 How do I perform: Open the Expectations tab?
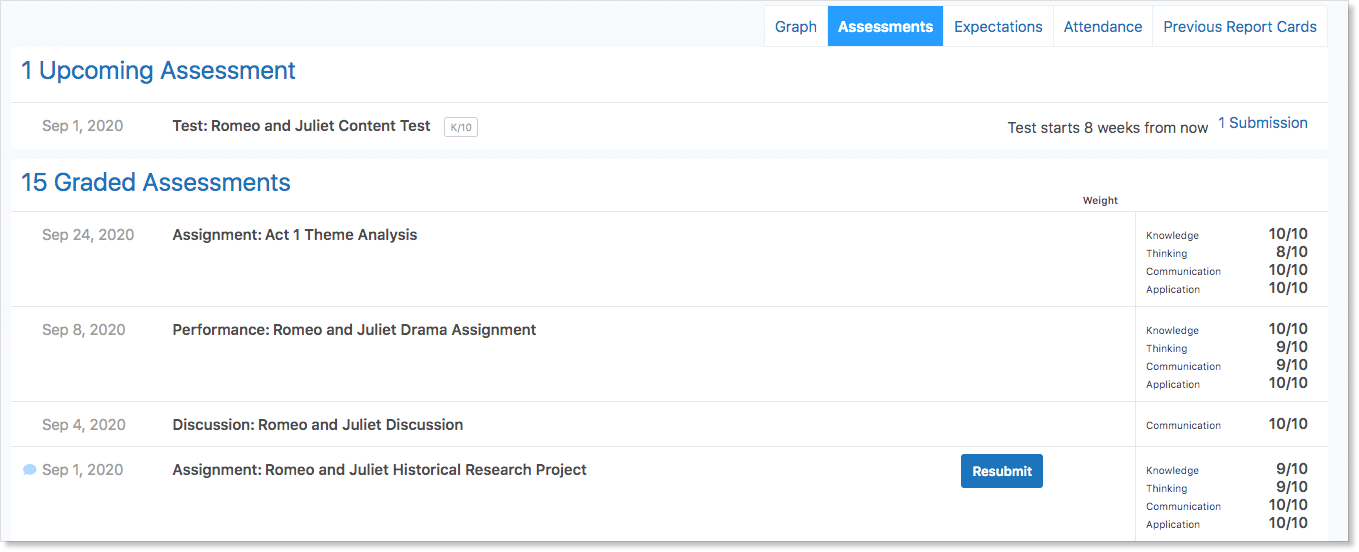998,27
